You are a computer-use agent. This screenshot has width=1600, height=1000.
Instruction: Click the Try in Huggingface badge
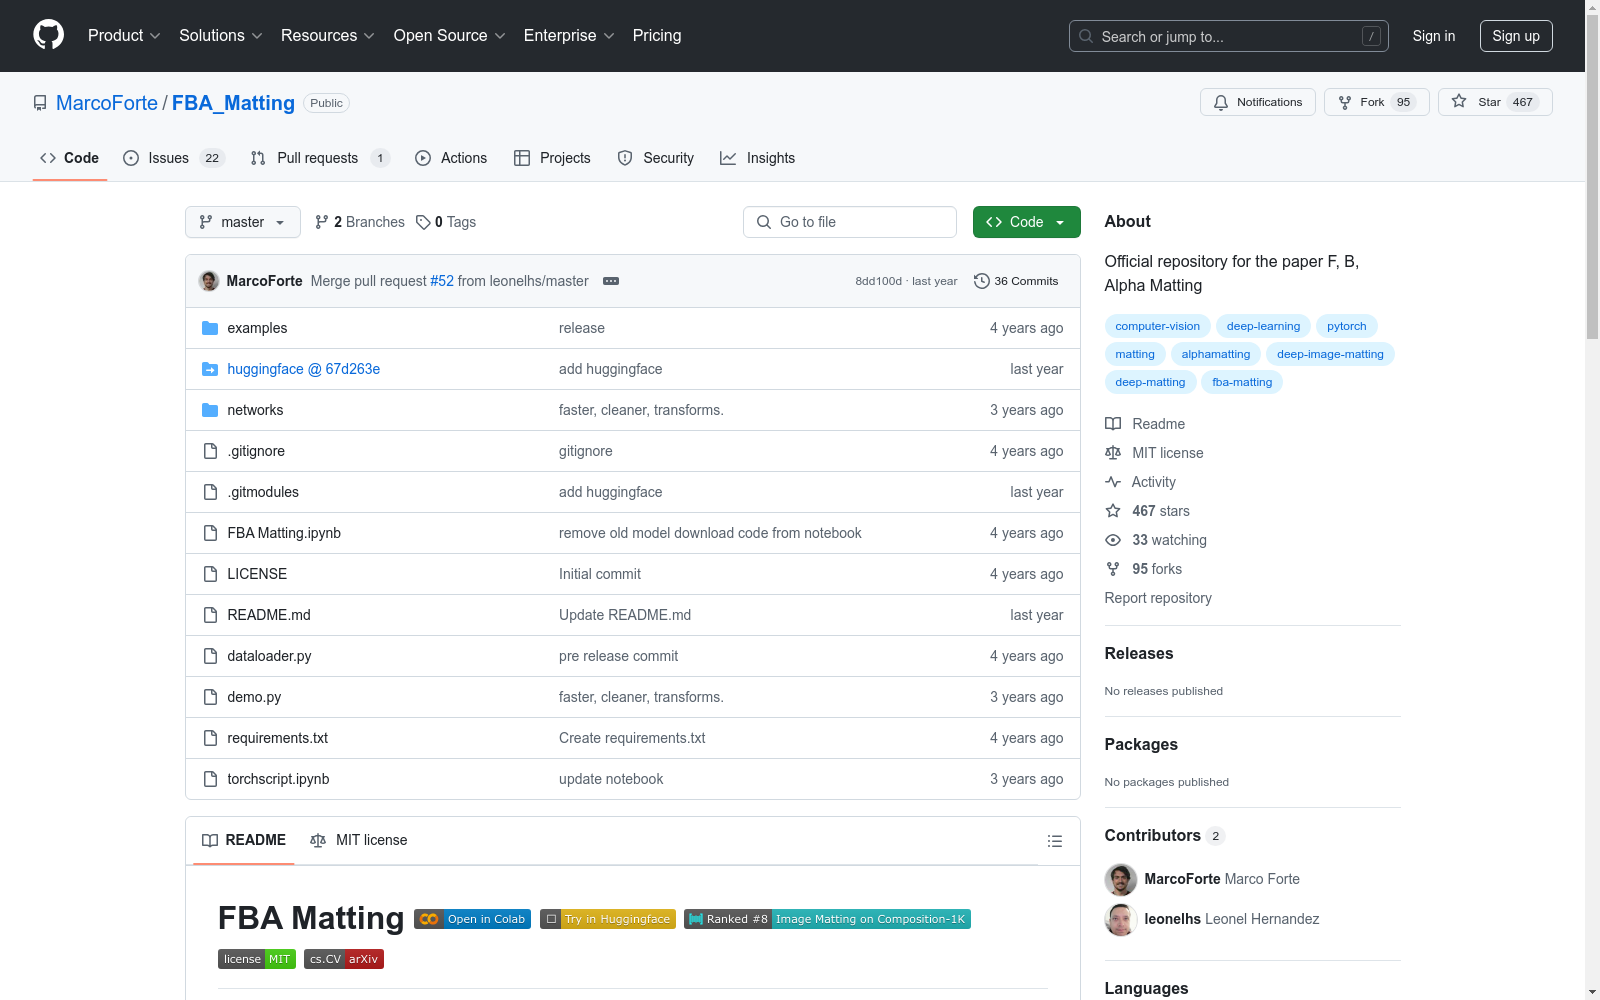pyautogui.click(x=608, y=919)
